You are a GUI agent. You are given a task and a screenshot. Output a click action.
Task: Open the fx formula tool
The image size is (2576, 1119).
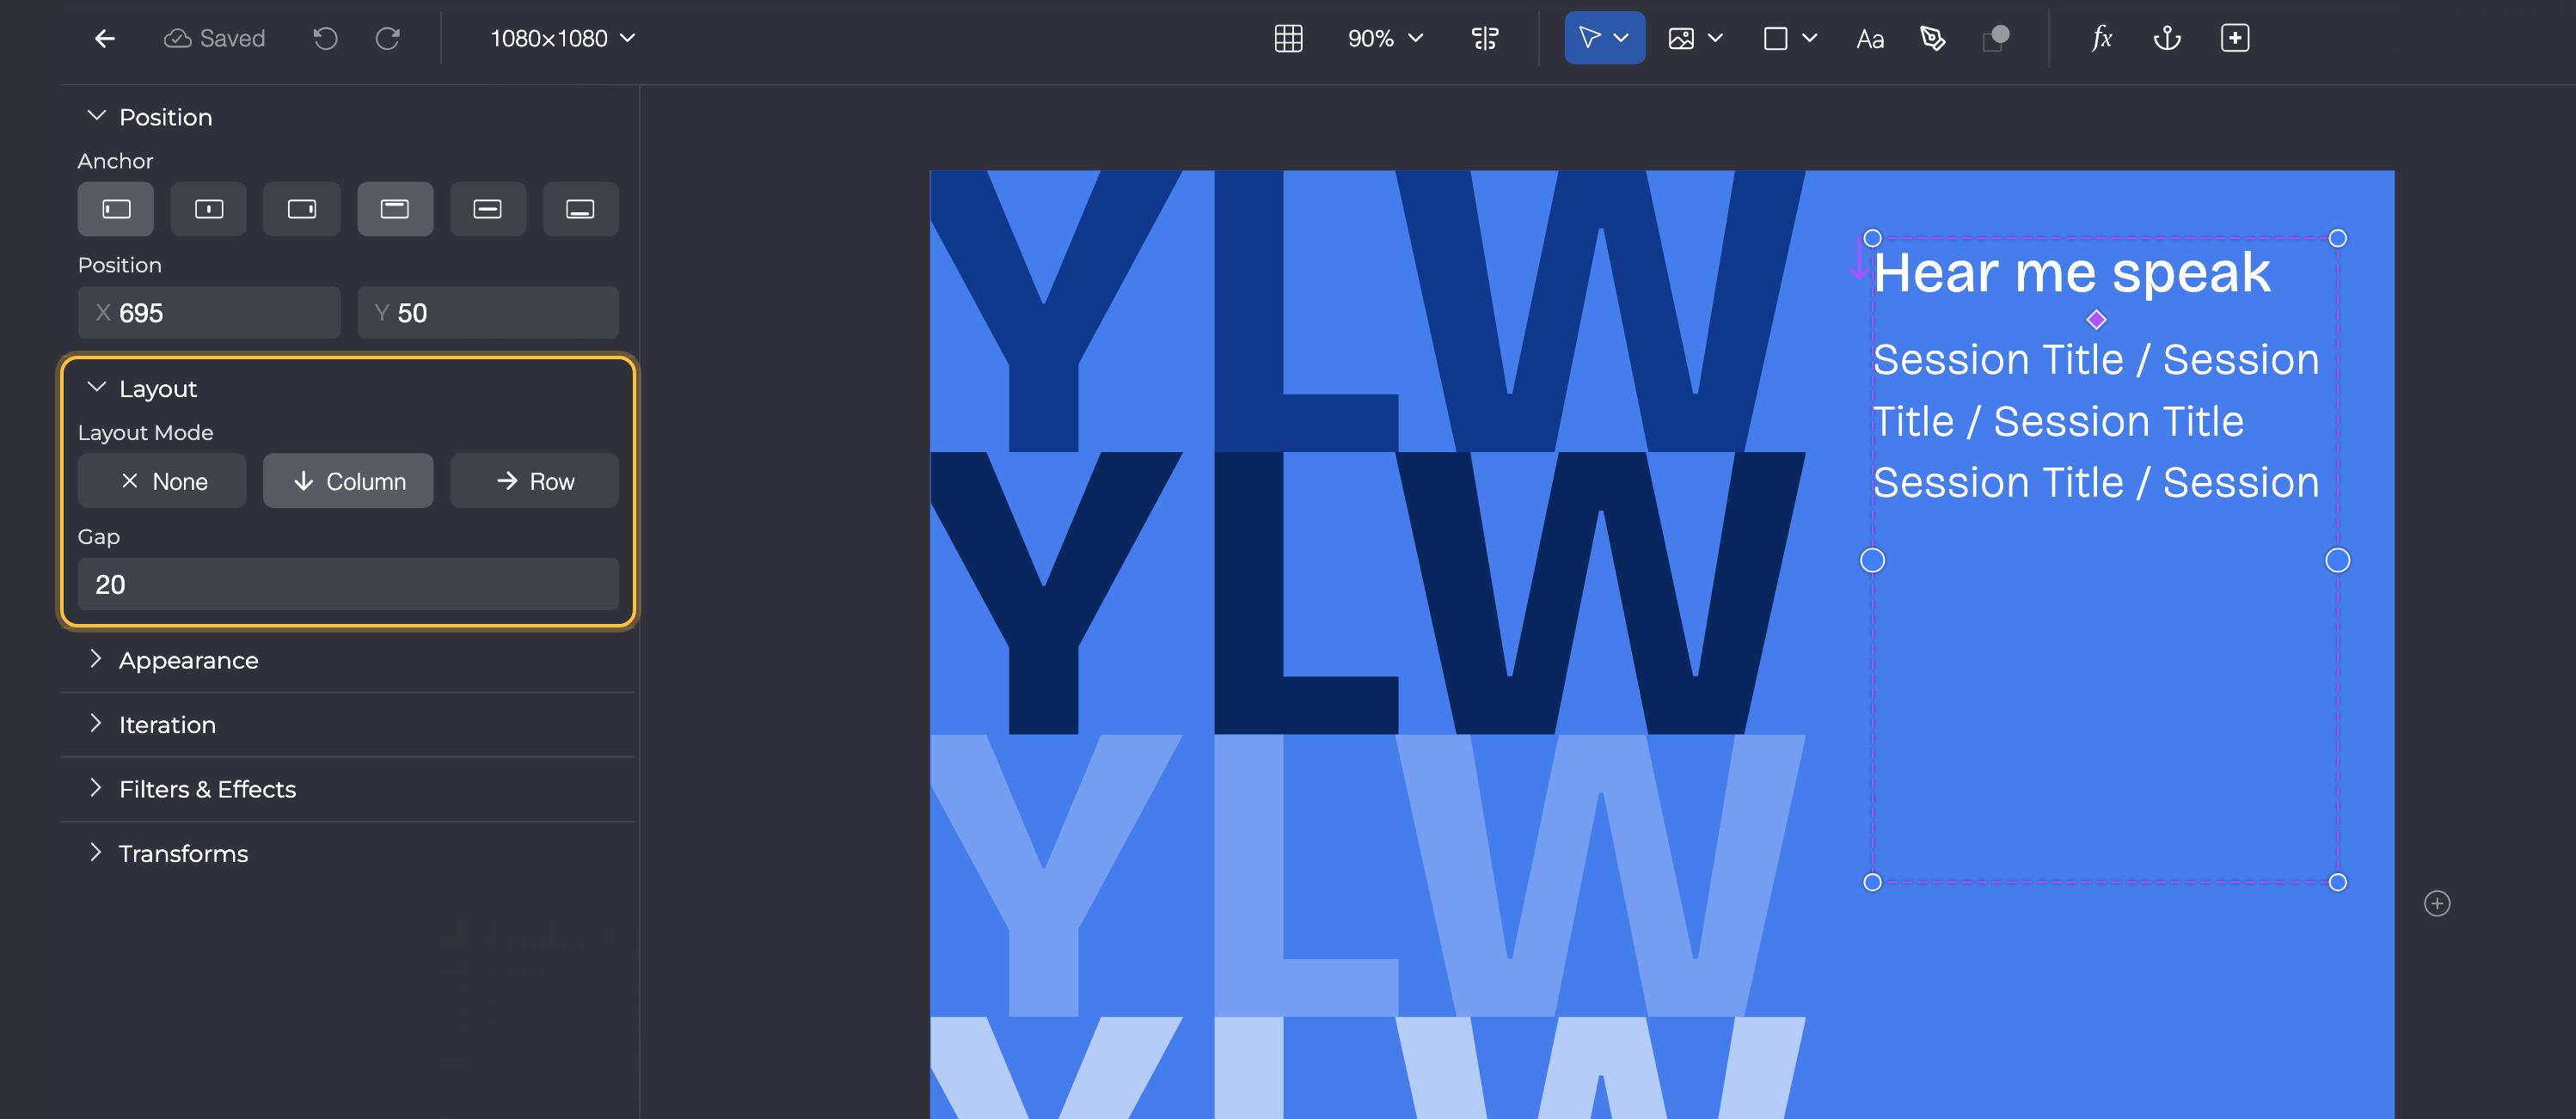2102,38
